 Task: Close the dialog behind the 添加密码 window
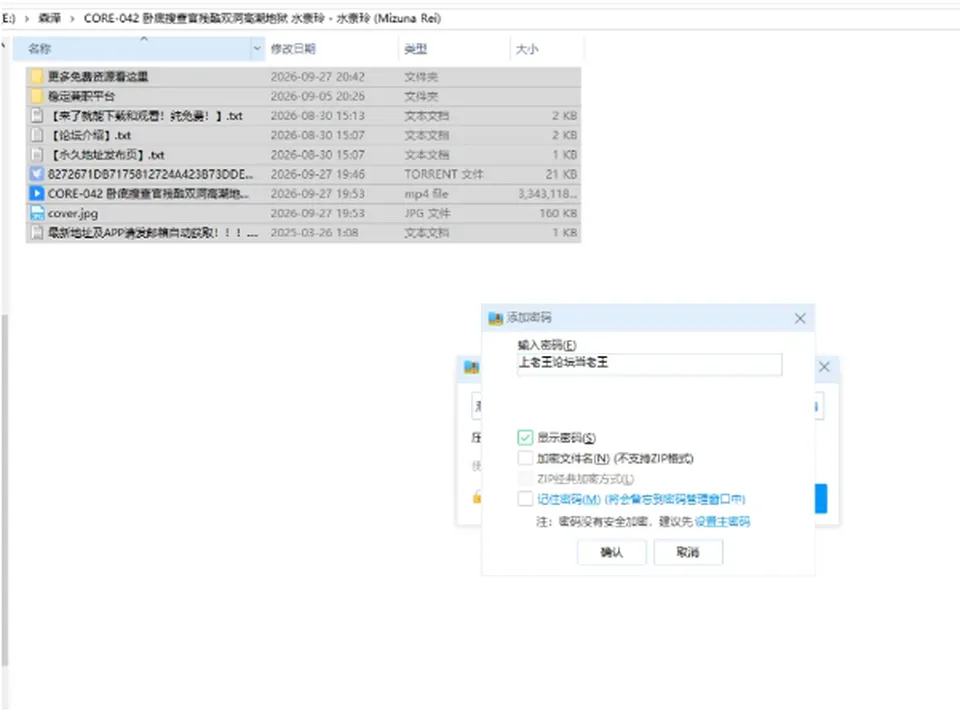824,367
